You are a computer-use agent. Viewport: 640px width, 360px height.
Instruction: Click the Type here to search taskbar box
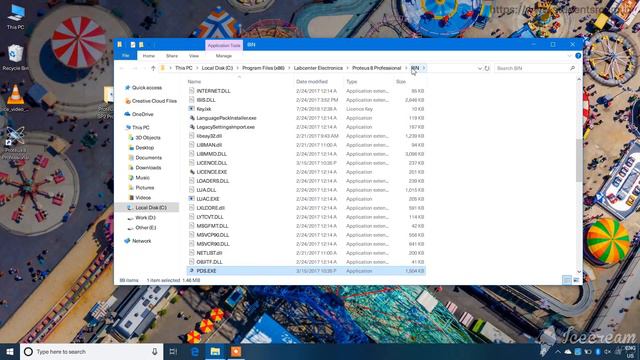pos(92,351)
